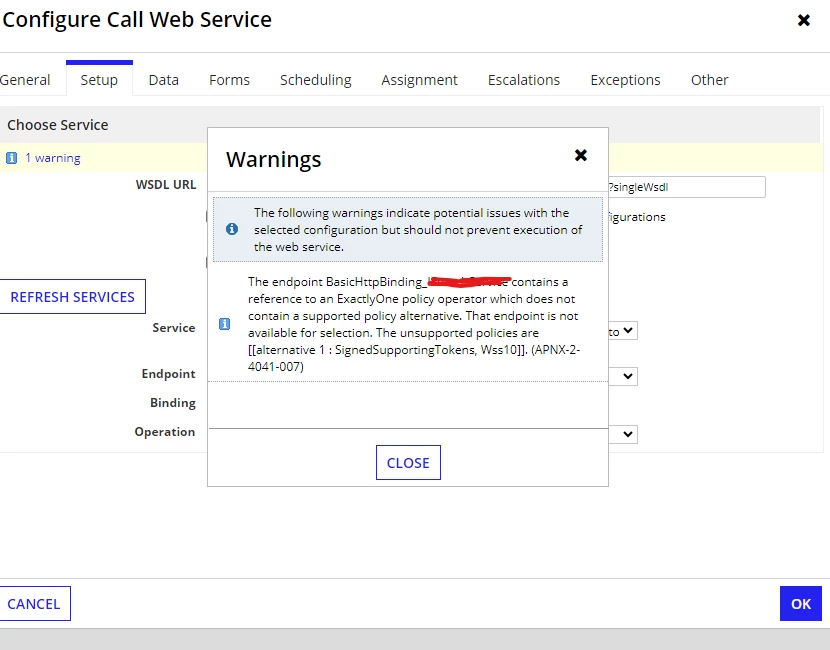Close the Configure Call Web Service window

pos(804,20)
